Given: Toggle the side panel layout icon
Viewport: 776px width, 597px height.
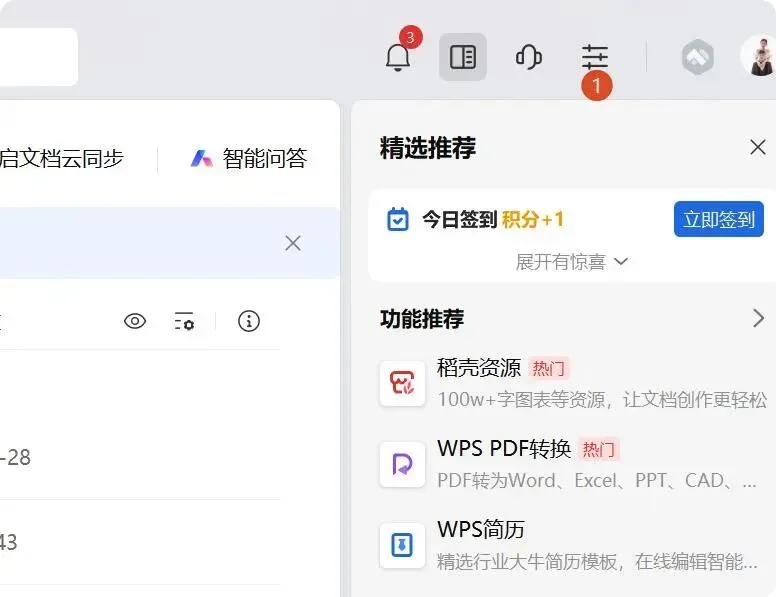Looking at the screenshot, I should click(463, 57).
